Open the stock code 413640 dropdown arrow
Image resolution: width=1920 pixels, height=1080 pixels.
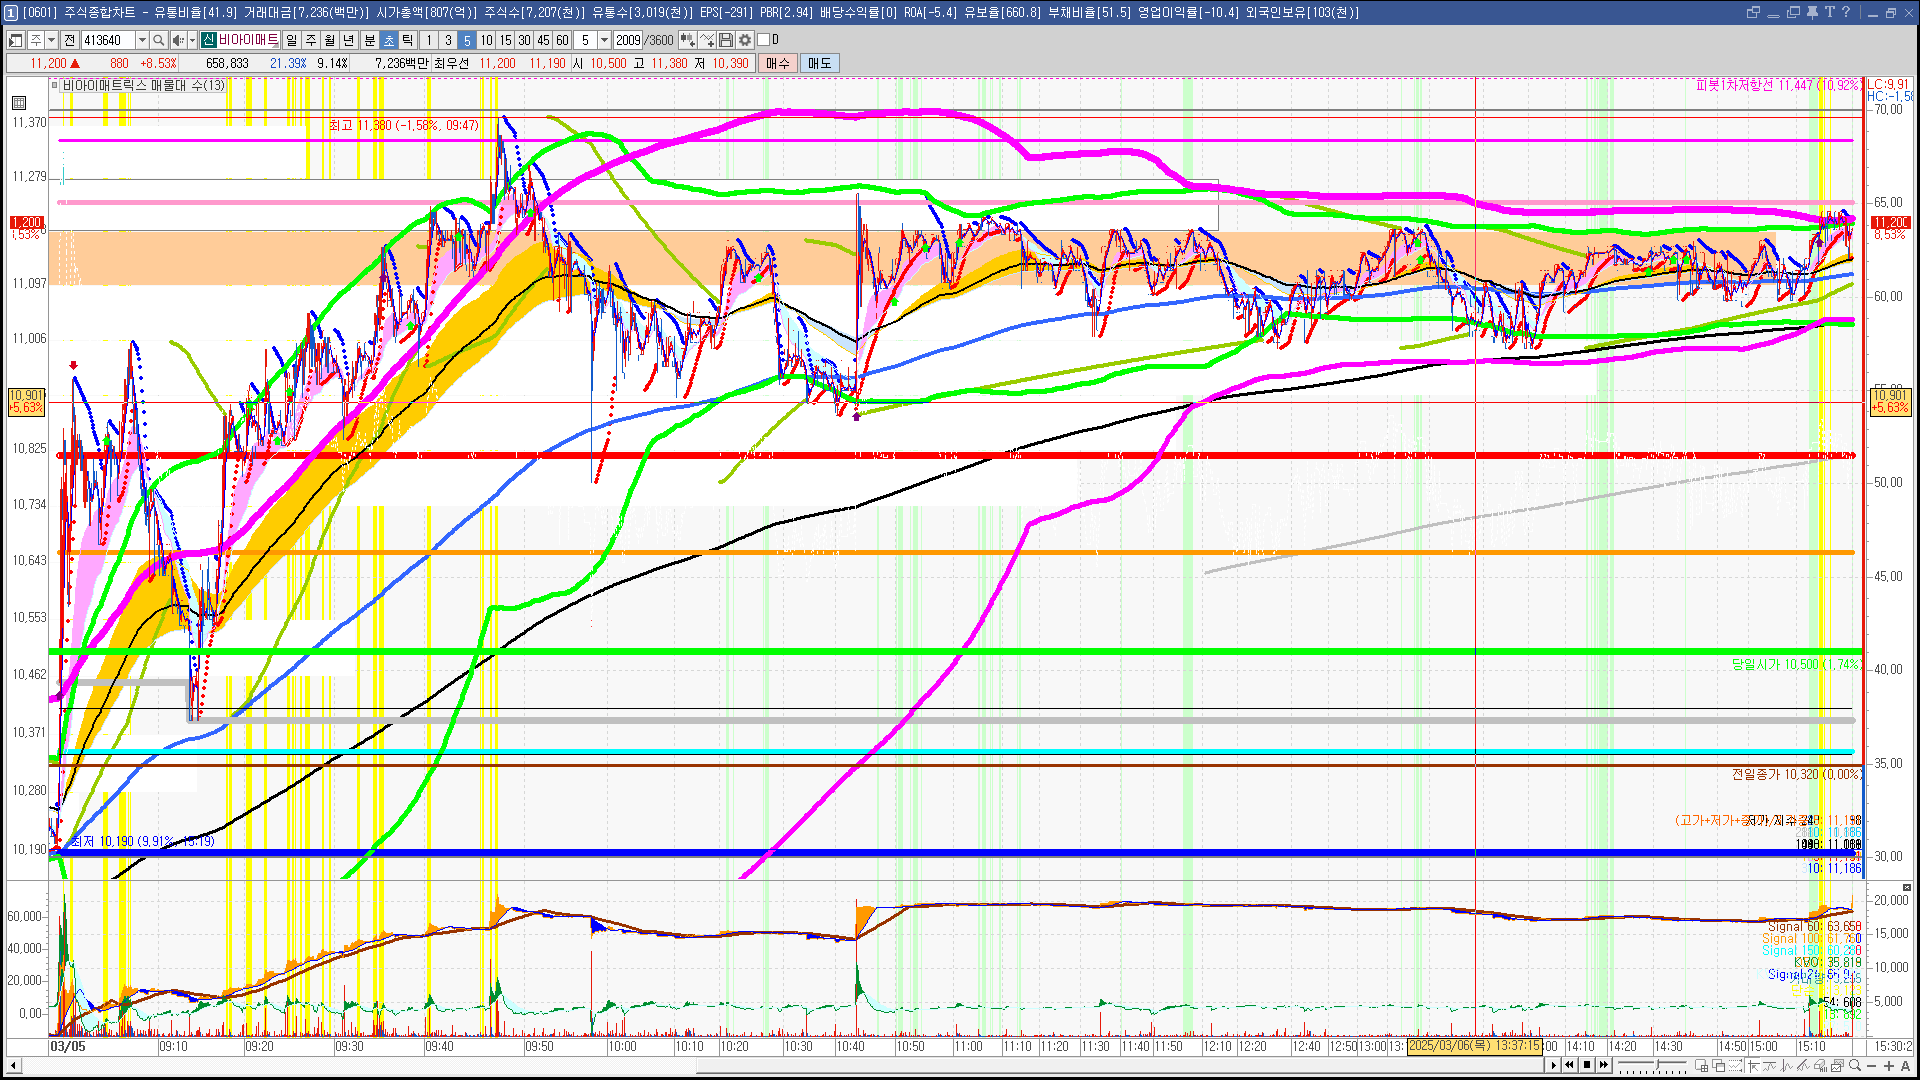(142, 40)
